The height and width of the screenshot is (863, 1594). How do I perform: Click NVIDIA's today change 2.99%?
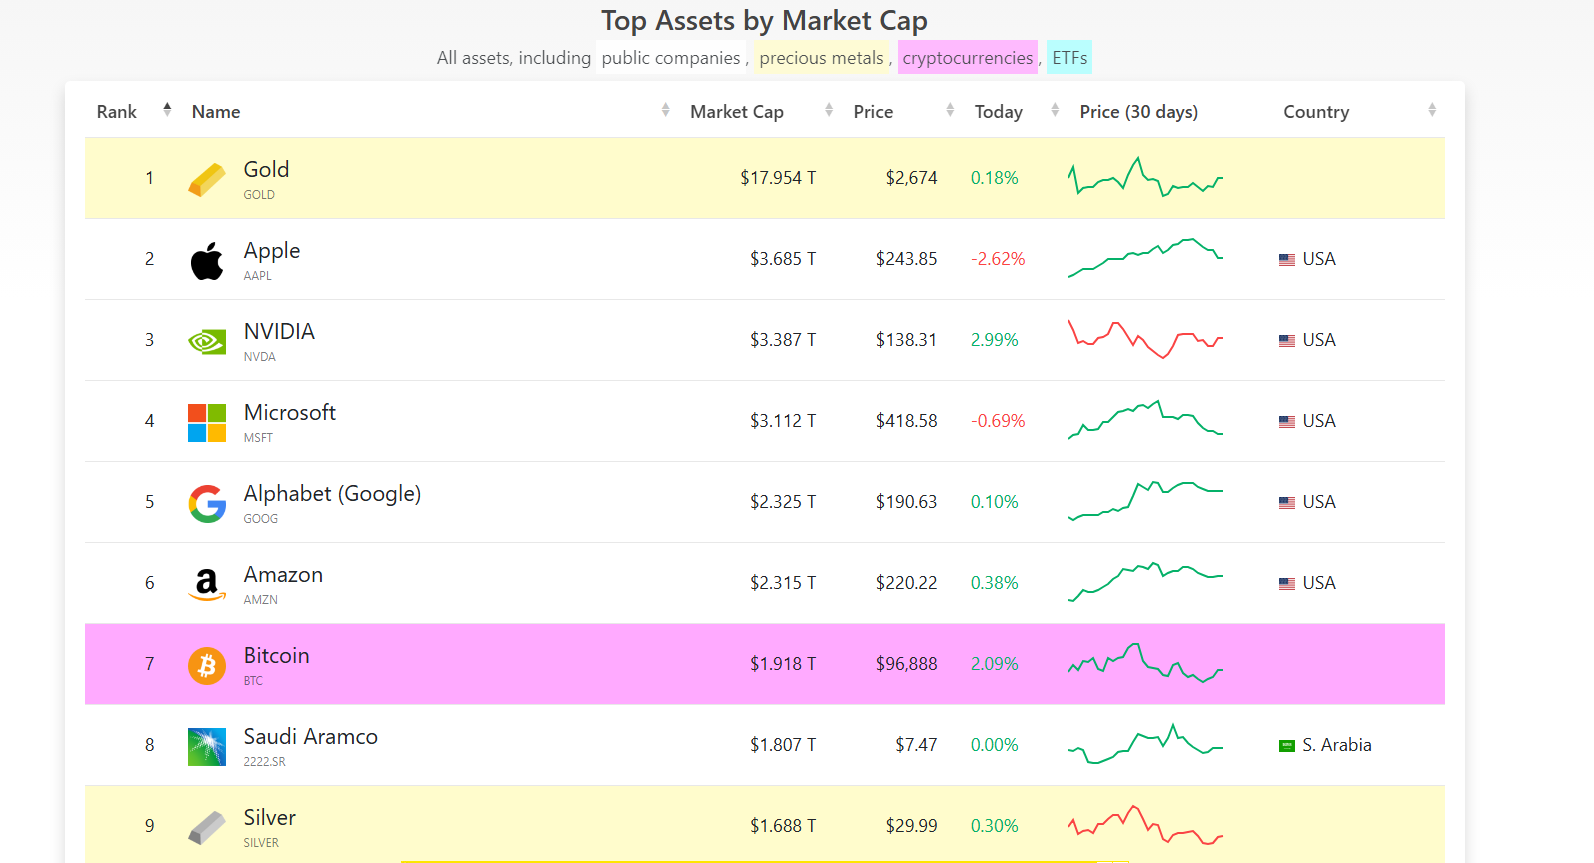(x=995, y=340)
